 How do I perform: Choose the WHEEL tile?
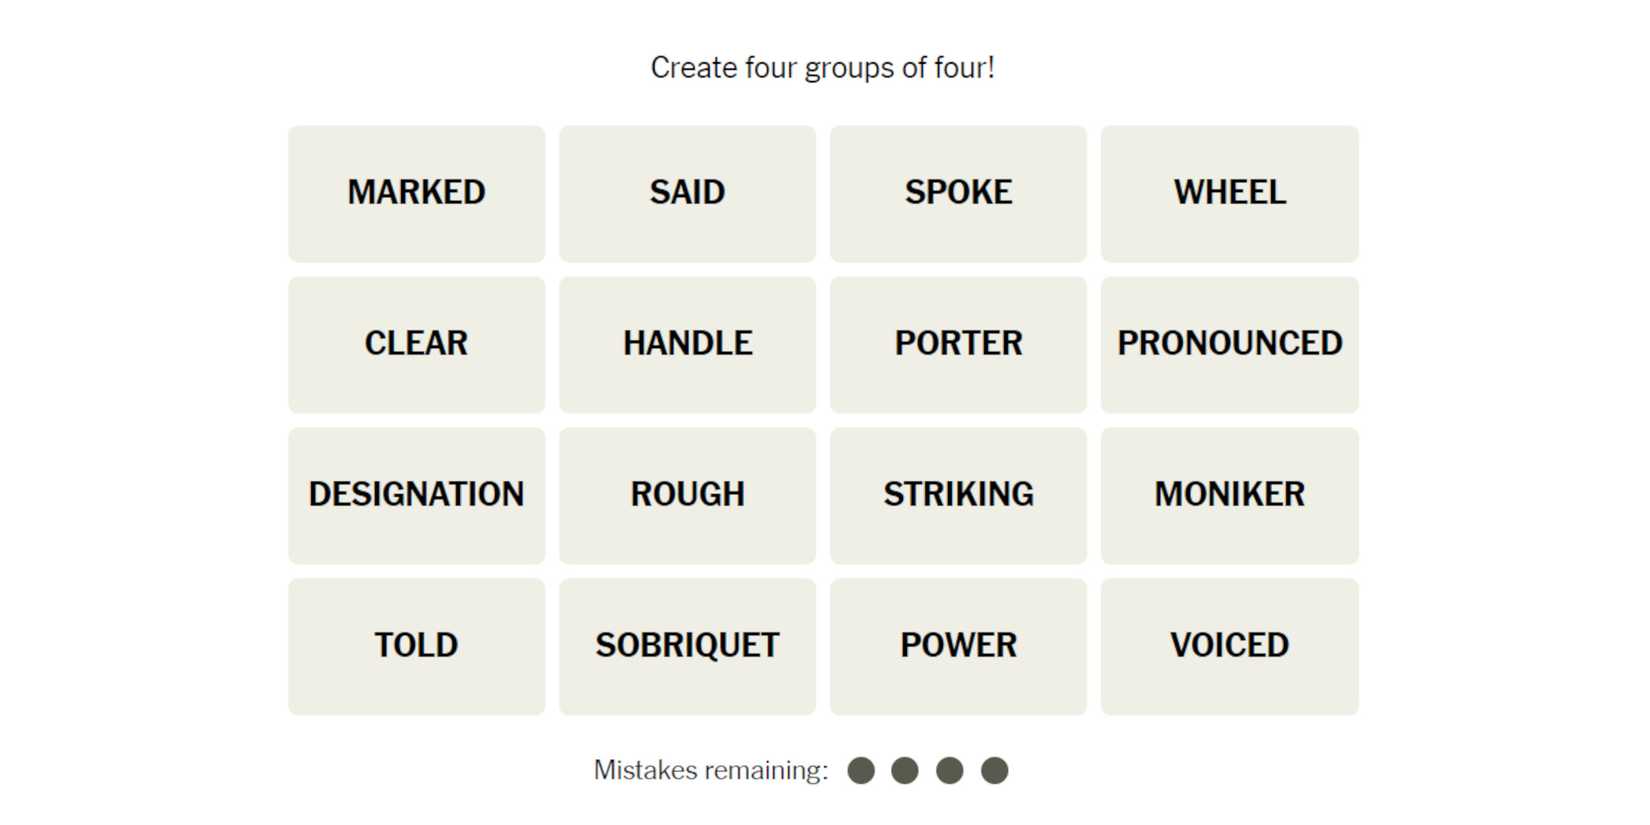tap(1229, 193)
